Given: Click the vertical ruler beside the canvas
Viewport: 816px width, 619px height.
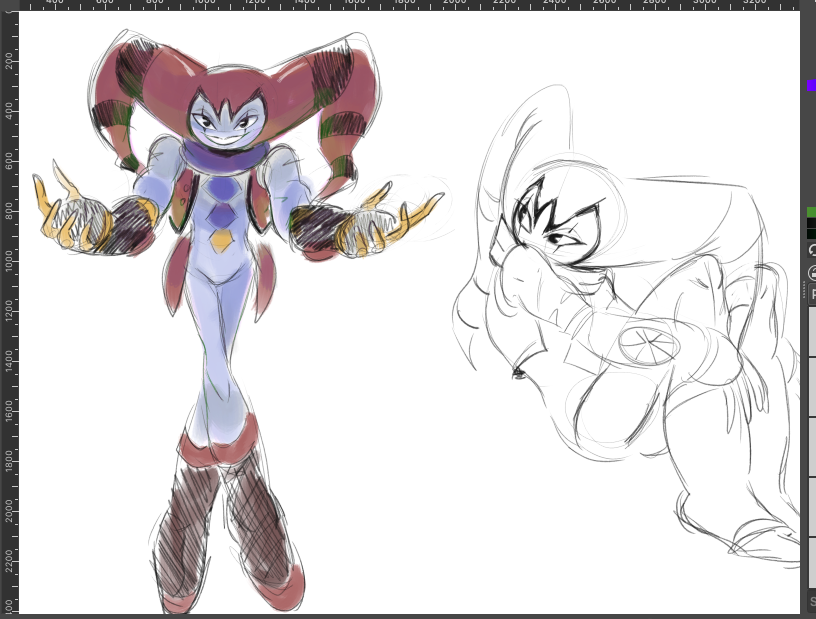Looking at the screenshot, I should click(9, 312).
